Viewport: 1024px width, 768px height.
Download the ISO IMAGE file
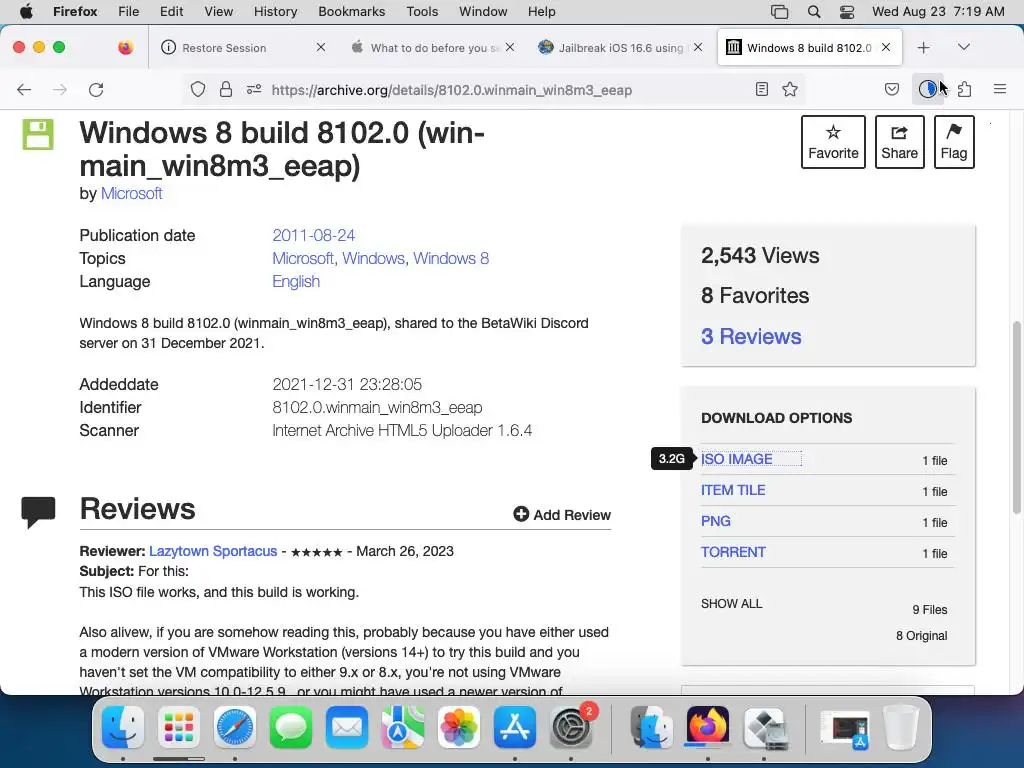(x=737, y=459)
